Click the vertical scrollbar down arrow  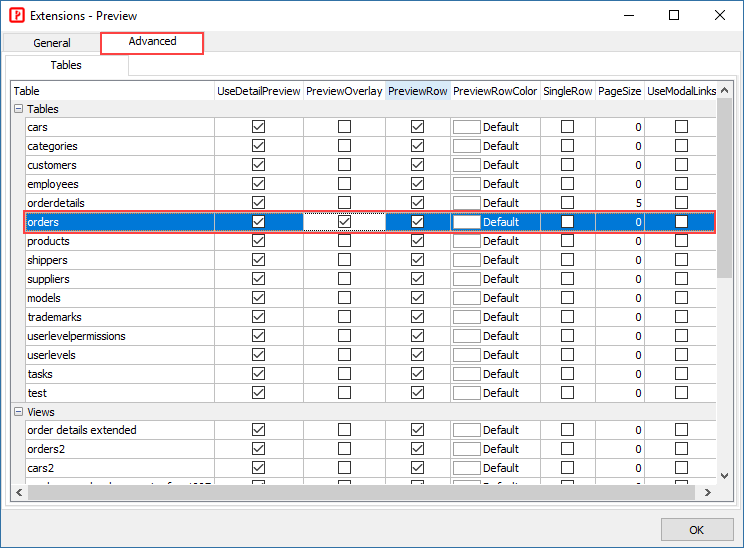tap(725, 476)
